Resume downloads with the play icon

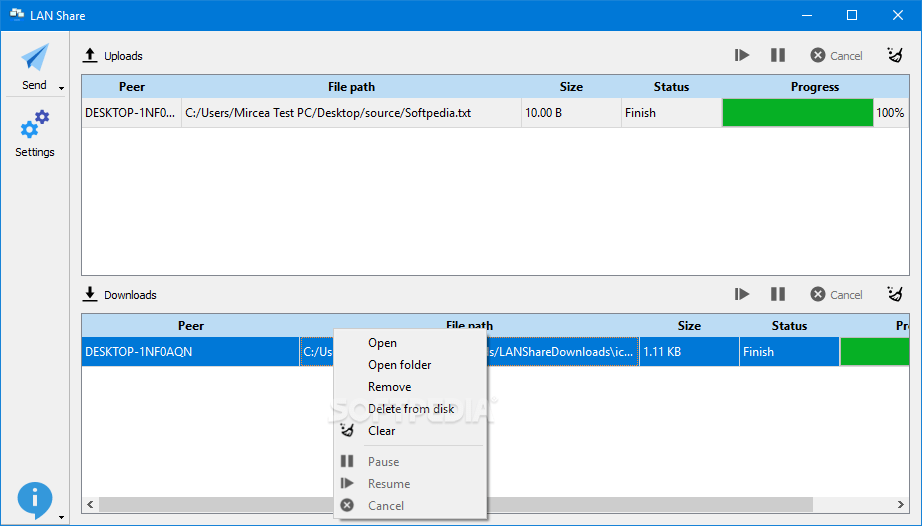[x=742, y=294]
